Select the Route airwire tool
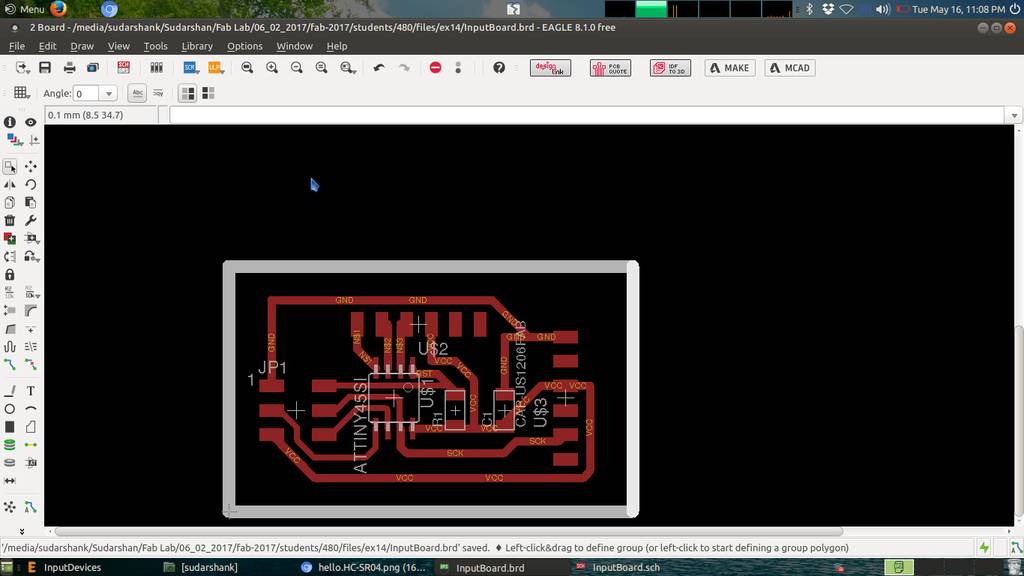The image size is (1024, 576). click(10, 364)
